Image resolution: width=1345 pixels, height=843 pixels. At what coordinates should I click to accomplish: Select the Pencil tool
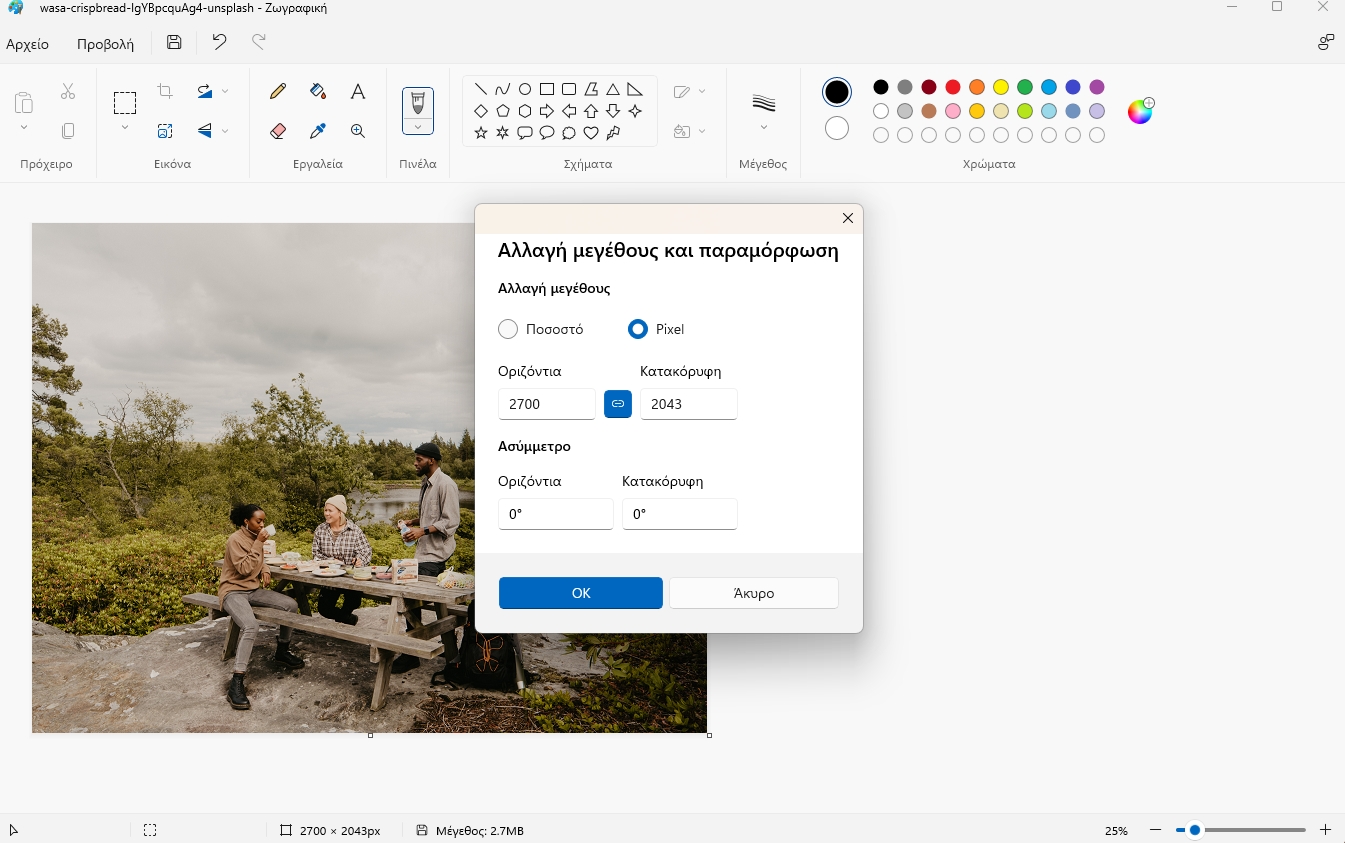[278, 92]
